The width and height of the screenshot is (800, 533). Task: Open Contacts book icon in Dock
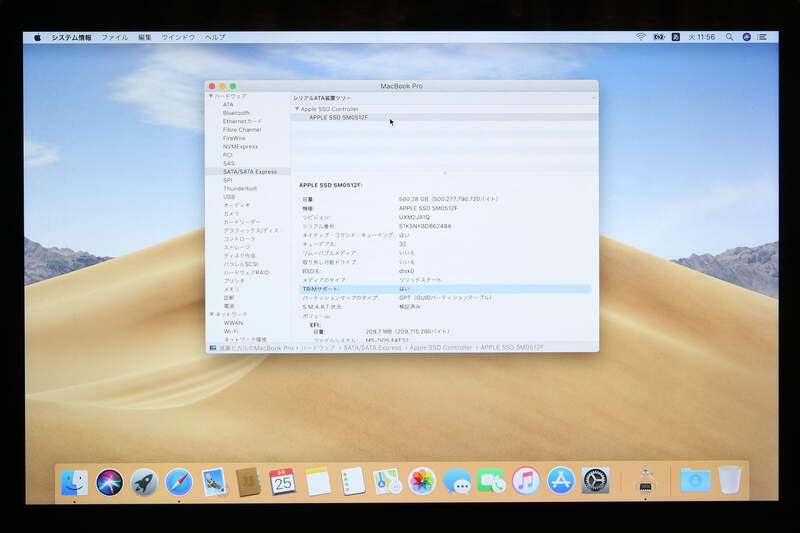point(248,482)
